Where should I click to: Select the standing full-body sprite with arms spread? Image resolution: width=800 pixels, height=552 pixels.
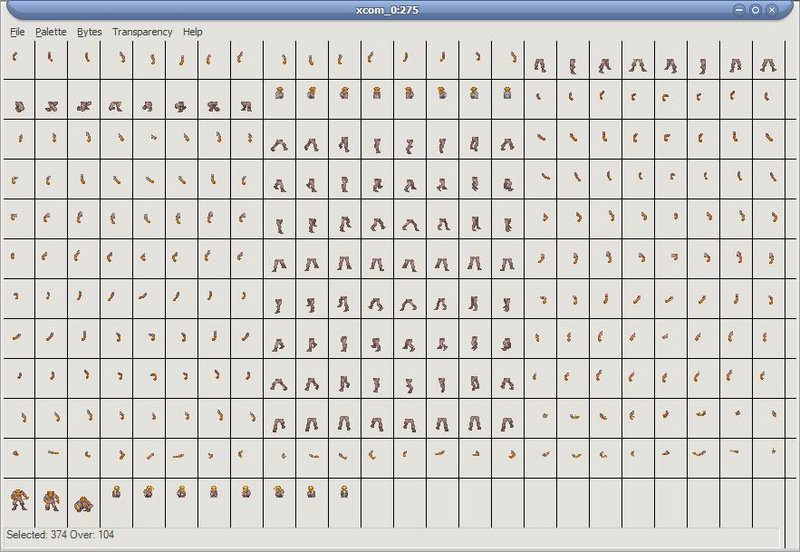point(19,499)
